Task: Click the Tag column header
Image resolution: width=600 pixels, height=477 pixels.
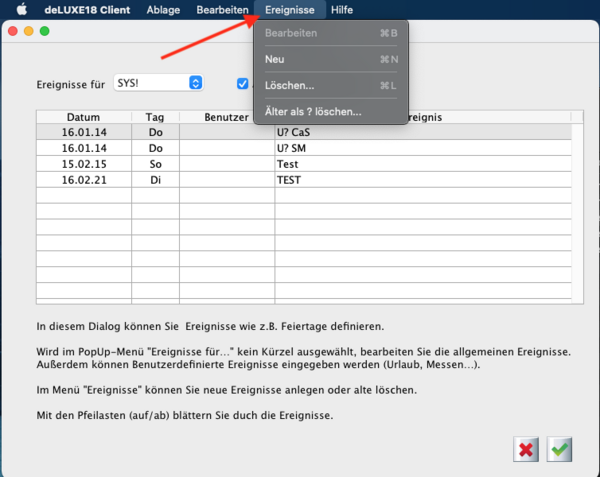Action: [x=155, y=117]
